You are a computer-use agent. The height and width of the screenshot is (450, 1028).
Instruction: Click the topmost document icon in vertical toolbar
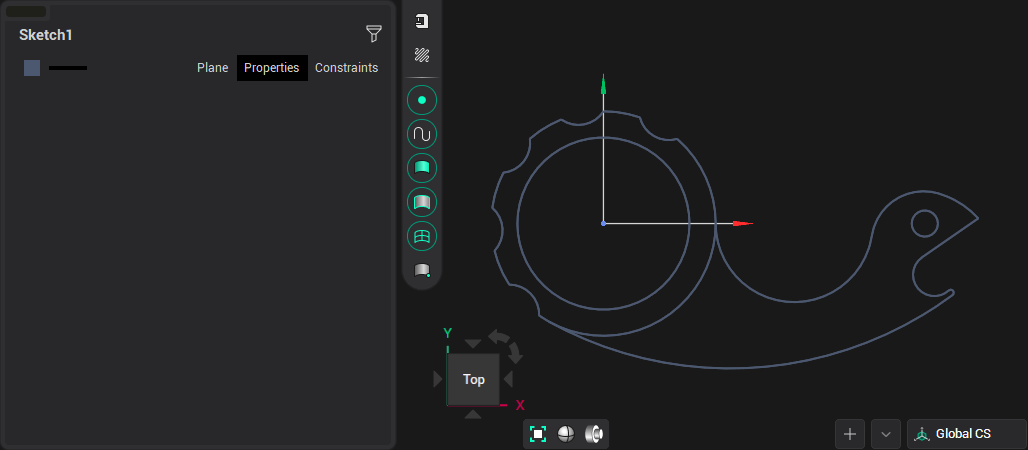pyautogui.click(x=422, y=21)
